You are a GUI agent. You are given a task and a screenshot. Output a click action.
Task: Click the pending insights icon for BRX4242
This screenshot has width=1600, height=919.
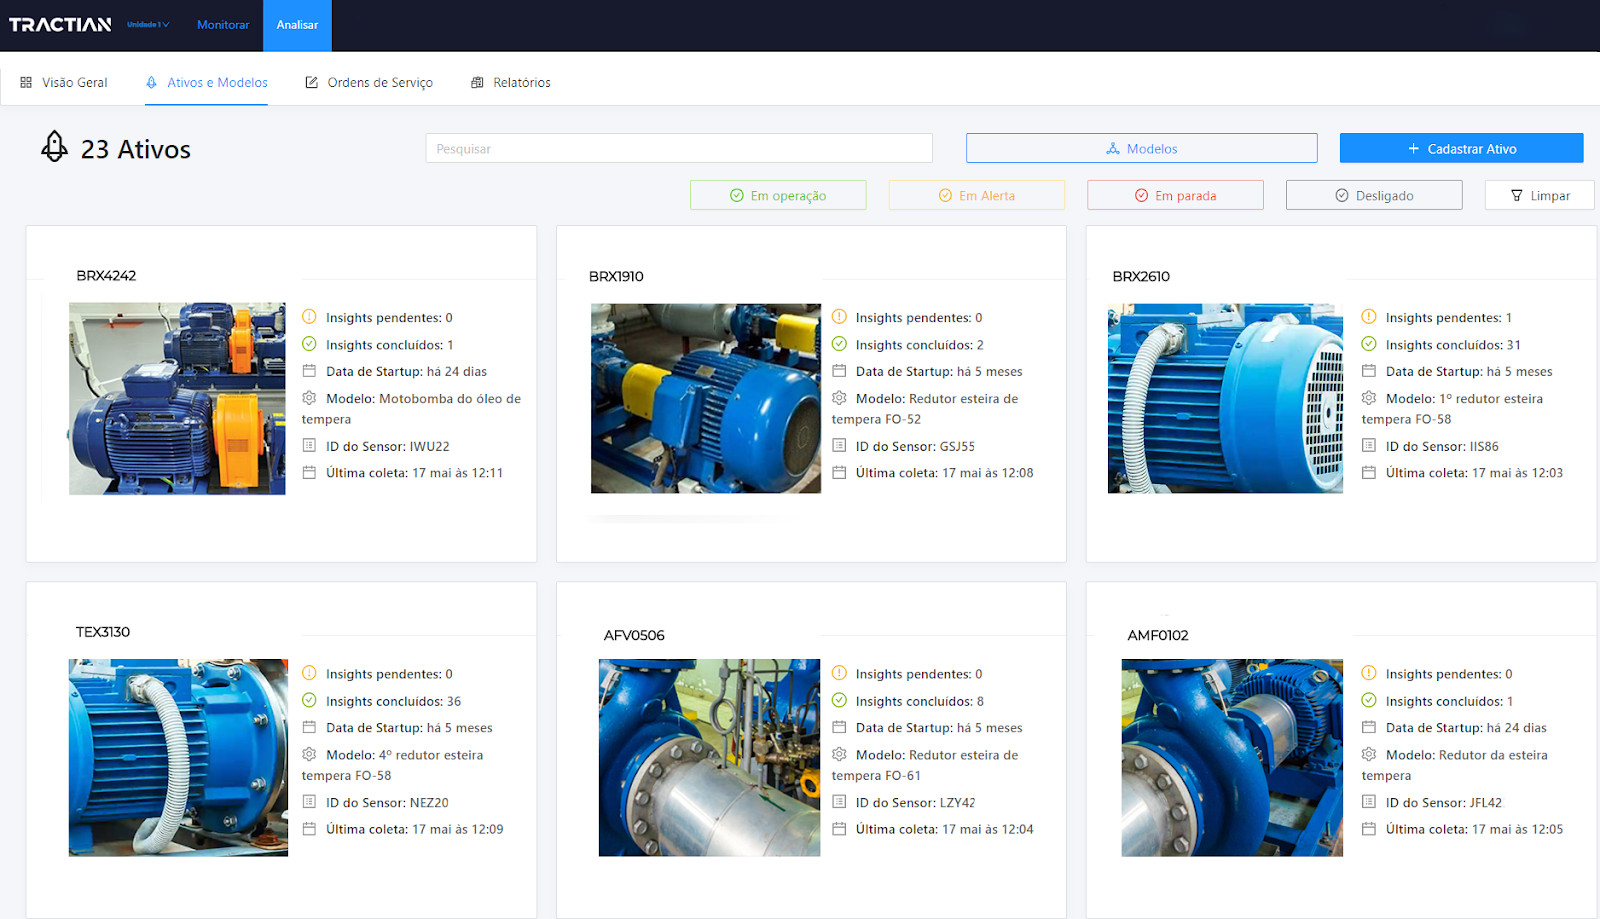(x=309, y=317)
